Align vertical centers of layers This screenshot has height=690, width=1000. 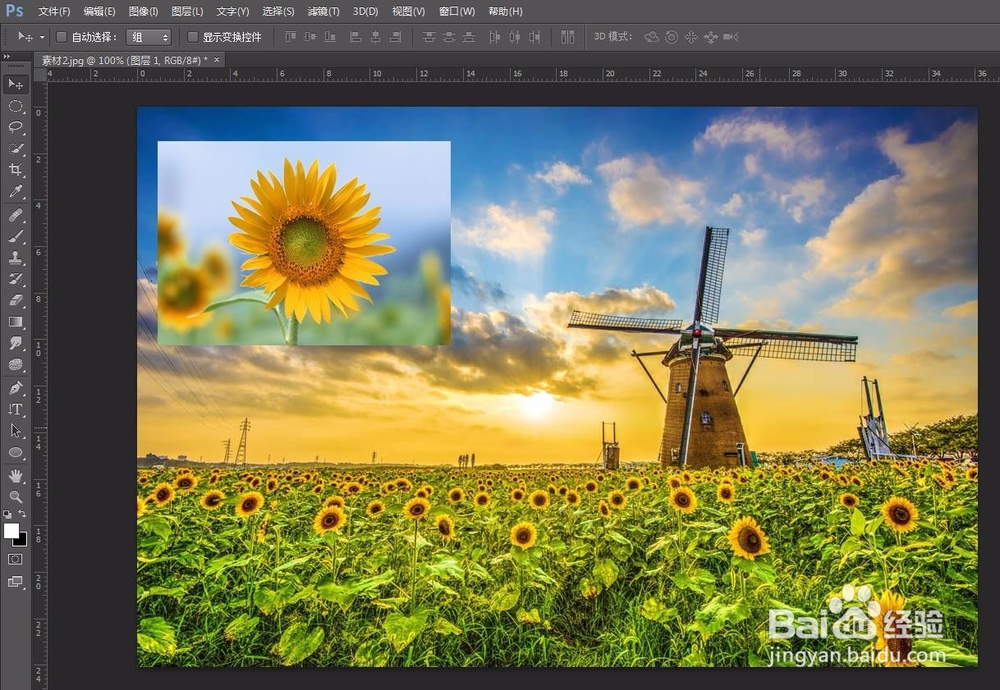pyautogui.click(x=310, y=37)
